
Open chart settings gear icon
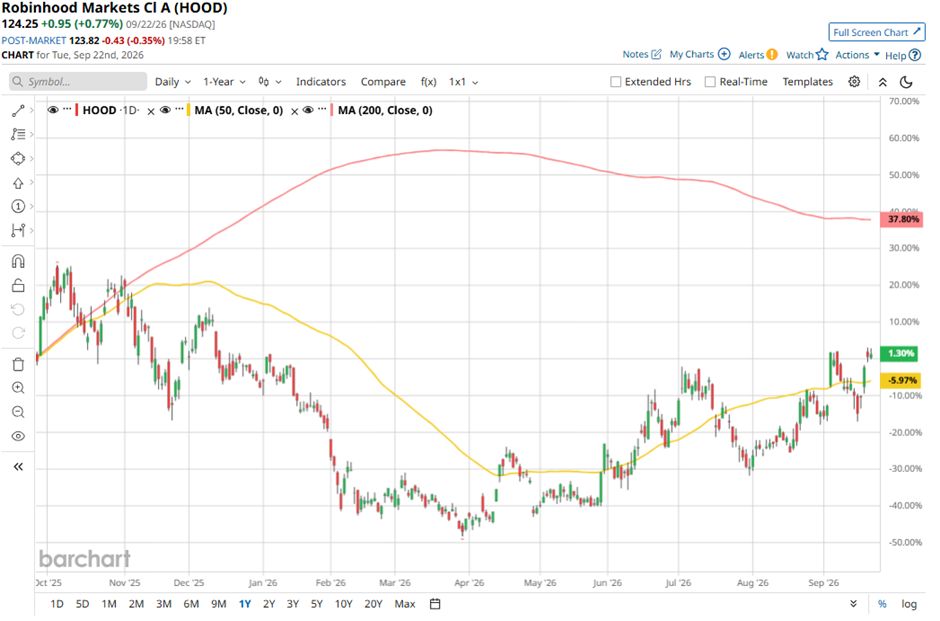854,82
